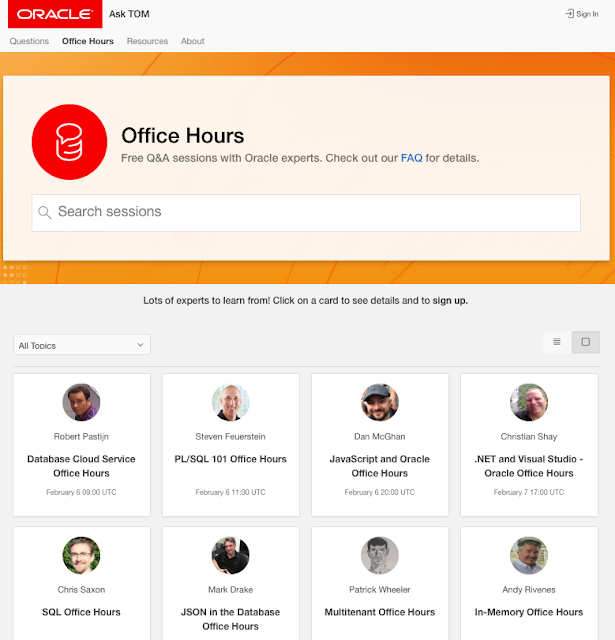
Task: Open PL/SQL 101 Office Hours
Action: [231, 459]
